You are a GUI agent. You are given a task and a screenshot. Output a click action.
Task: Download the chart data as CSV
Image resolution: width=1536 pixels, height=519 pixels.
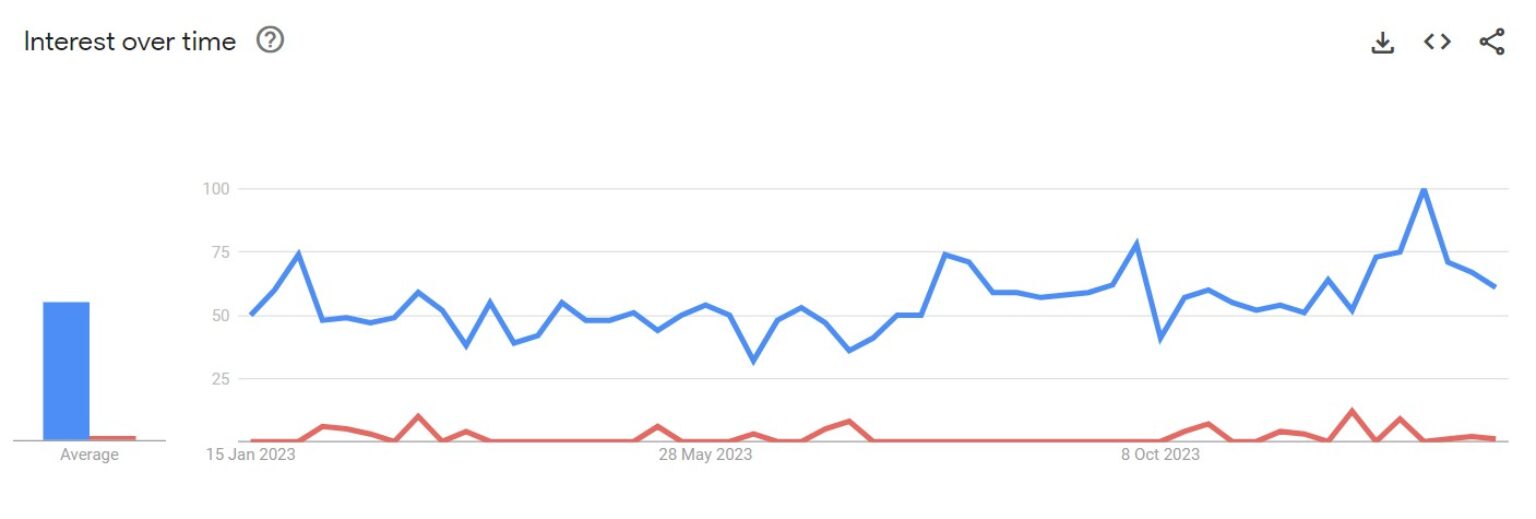(x=1382, y=42)
